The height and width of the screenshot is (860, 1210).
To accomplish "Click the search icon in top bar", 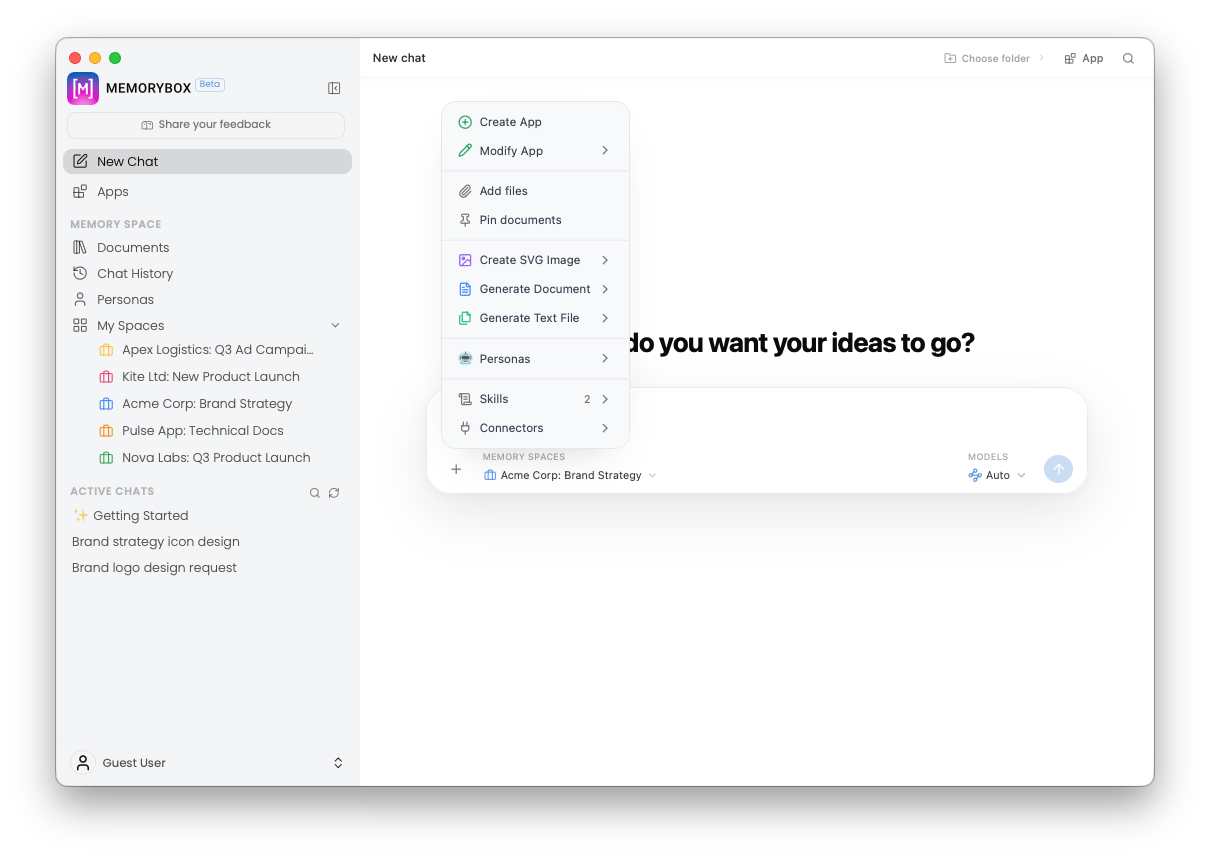I will (x=1128, y=58).
